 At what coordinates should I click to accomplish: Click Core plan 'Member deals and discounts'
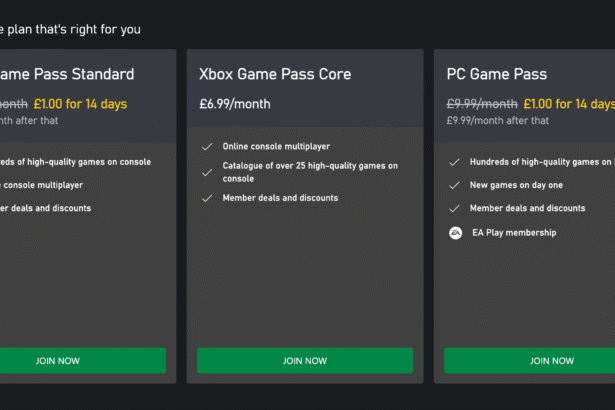280,198
